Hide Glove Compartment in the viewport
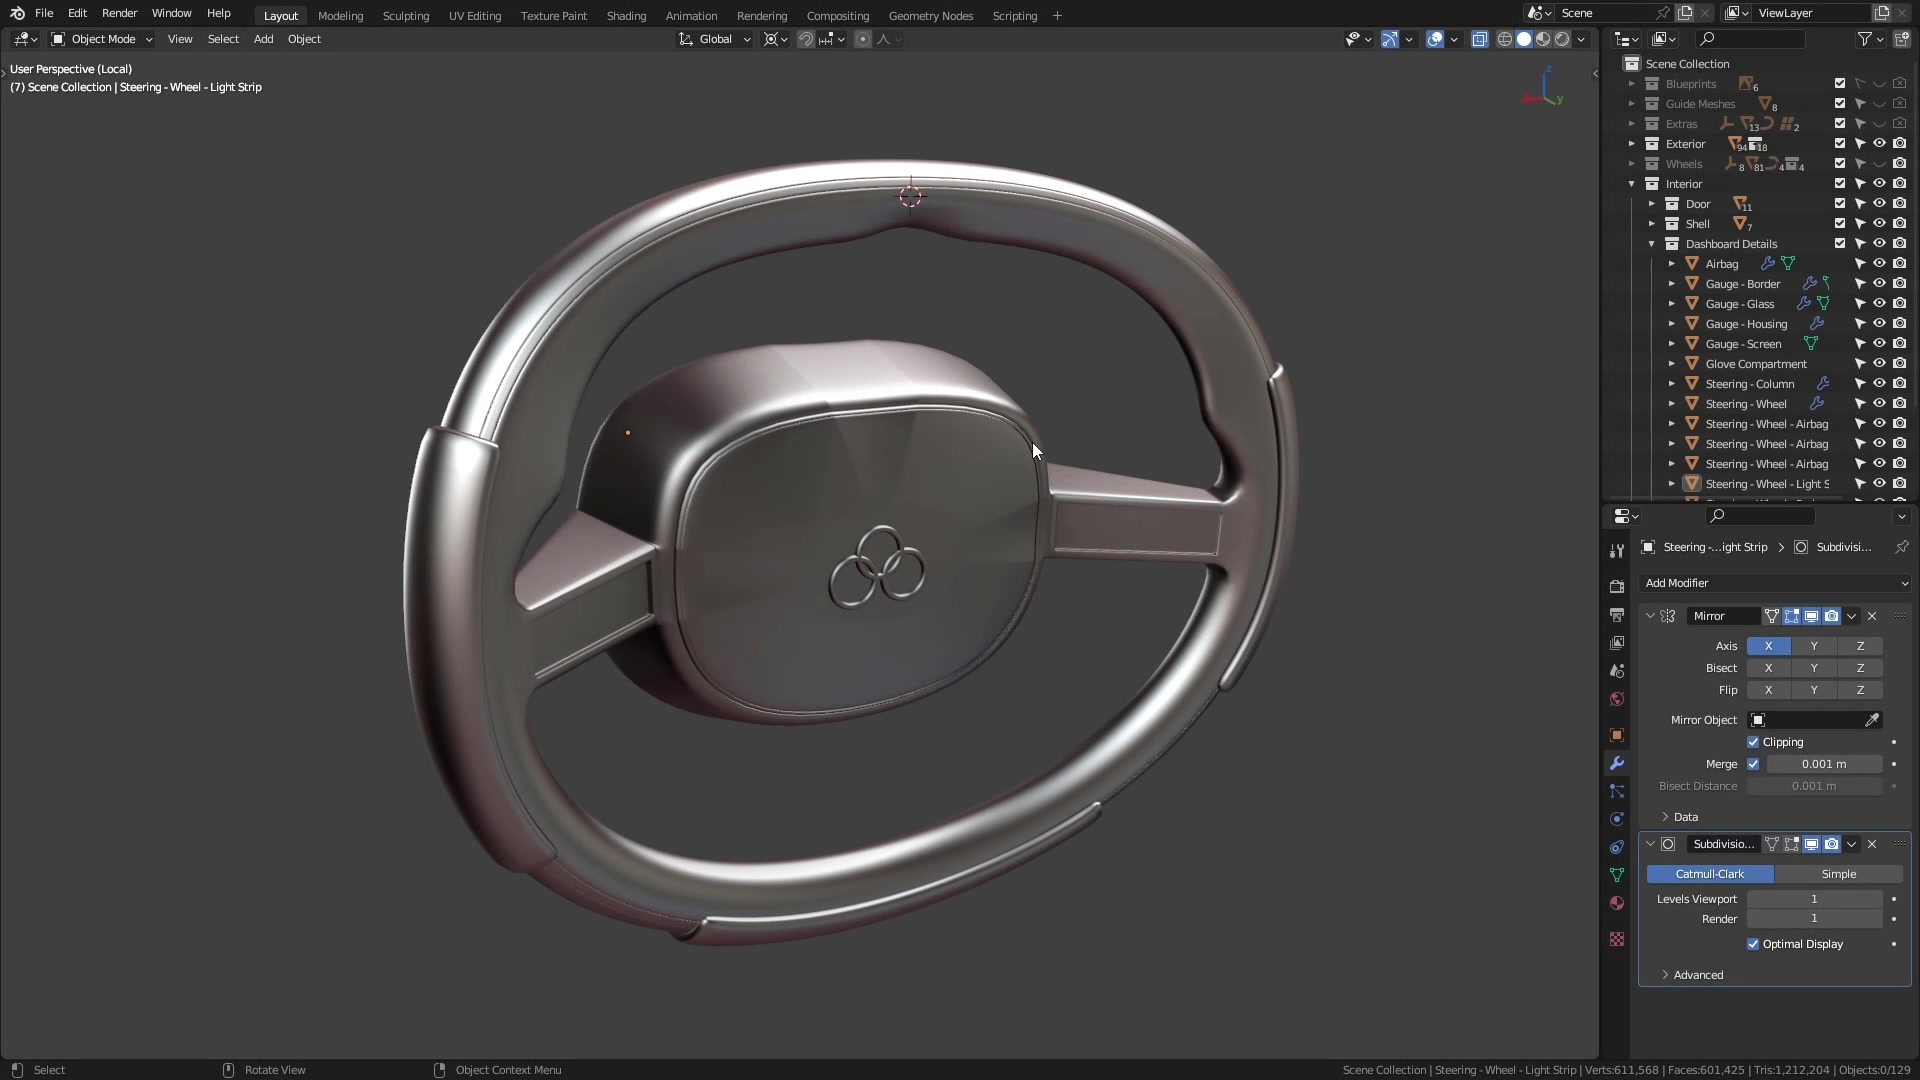 (x=1879, y=364)
